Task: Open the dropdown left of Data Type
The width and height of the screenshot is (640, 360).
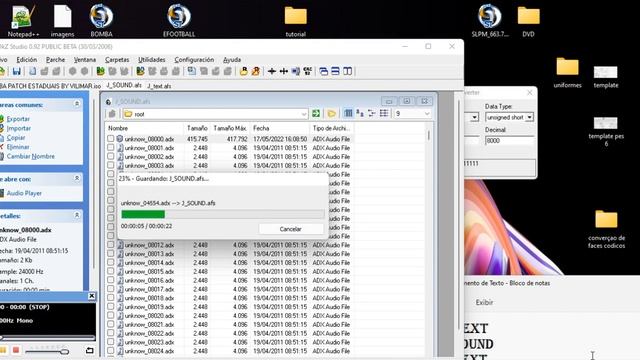Action: [474, 117]
